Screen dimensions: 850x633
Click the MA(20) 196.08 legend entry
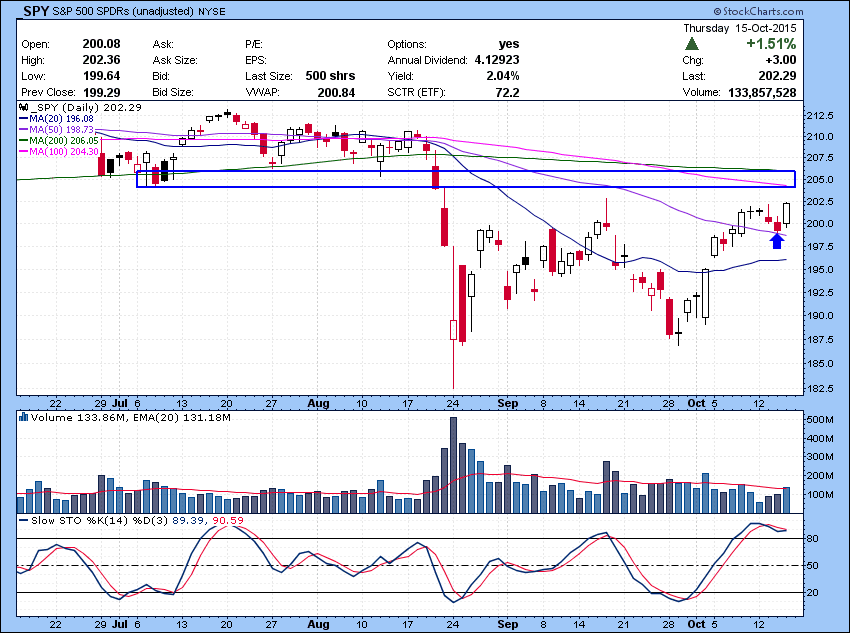pos(56,119)
